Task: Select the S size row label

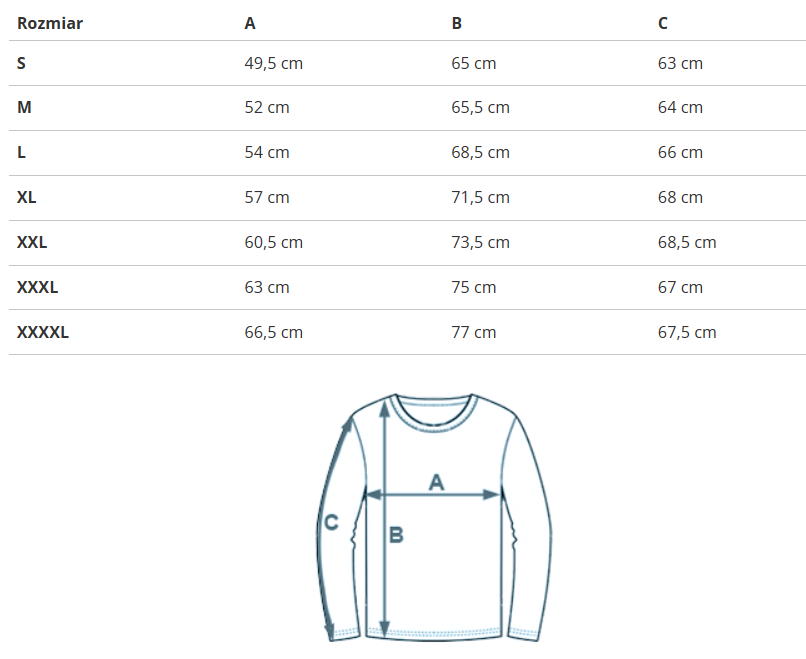Action: 22,63
